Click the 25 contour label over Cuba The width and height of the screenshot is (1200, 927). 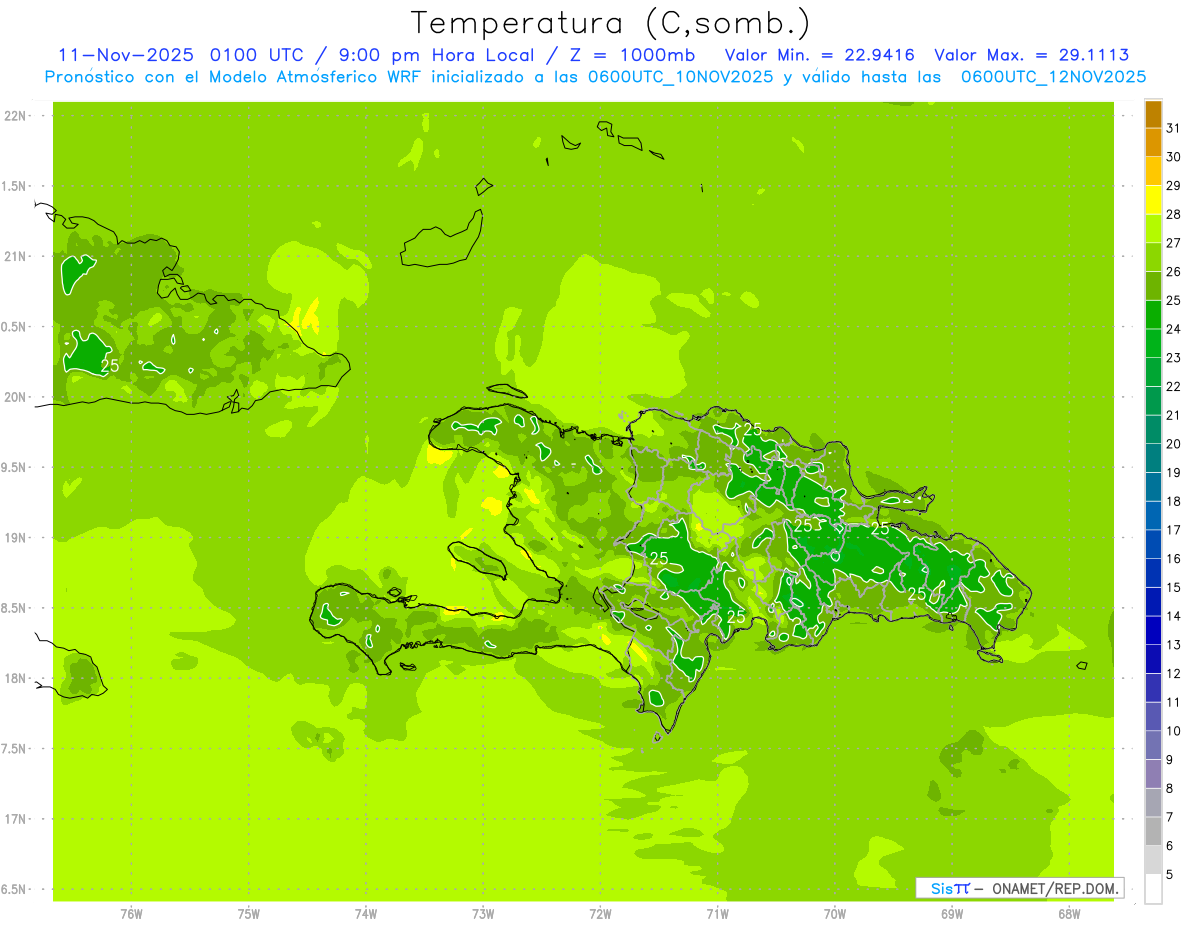110,366
